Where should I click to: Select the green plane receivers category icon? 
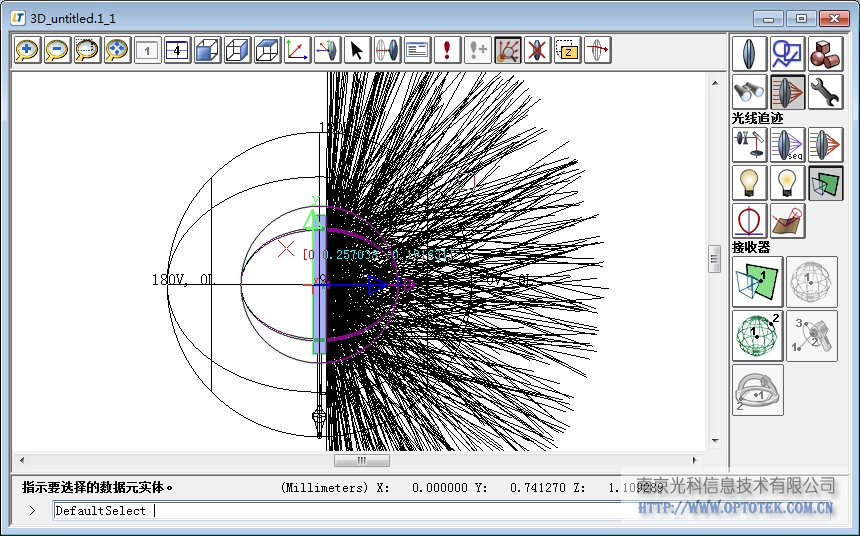825,183
